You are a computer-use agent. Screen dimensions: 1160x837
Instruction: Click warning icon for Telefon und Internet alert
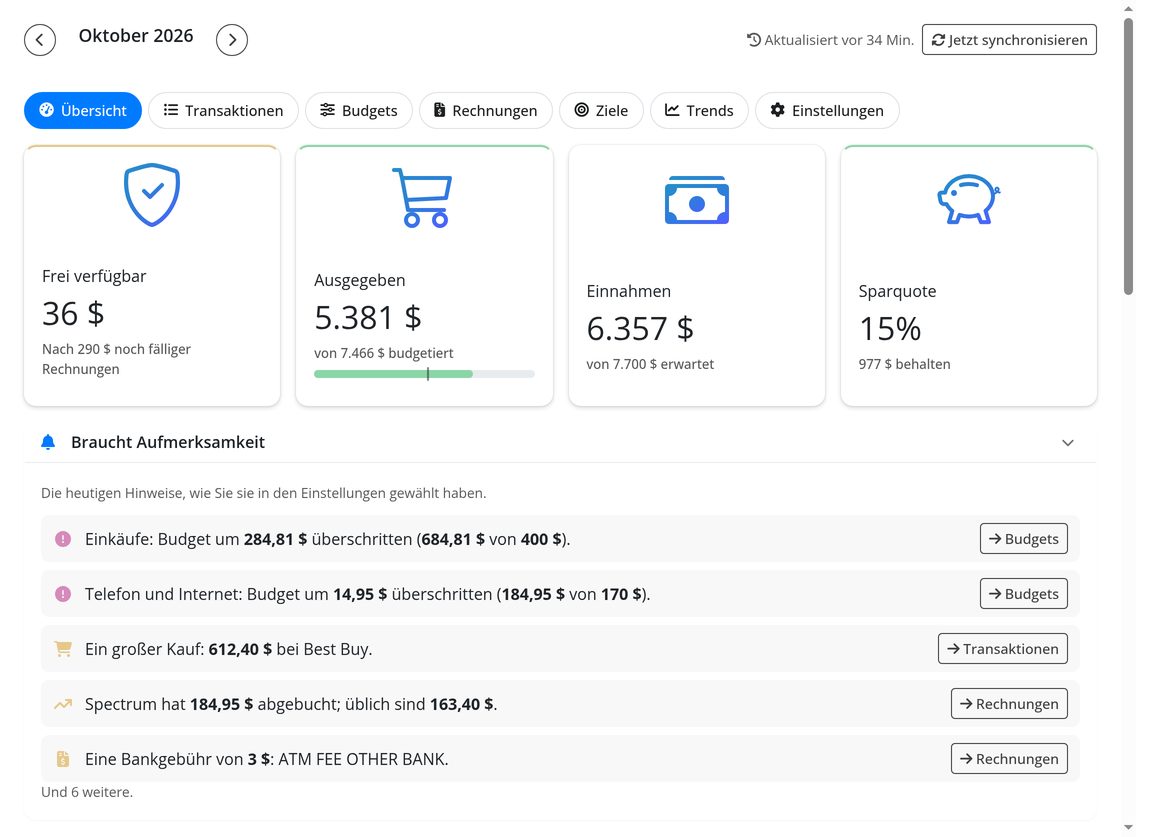tap(63, 594)
